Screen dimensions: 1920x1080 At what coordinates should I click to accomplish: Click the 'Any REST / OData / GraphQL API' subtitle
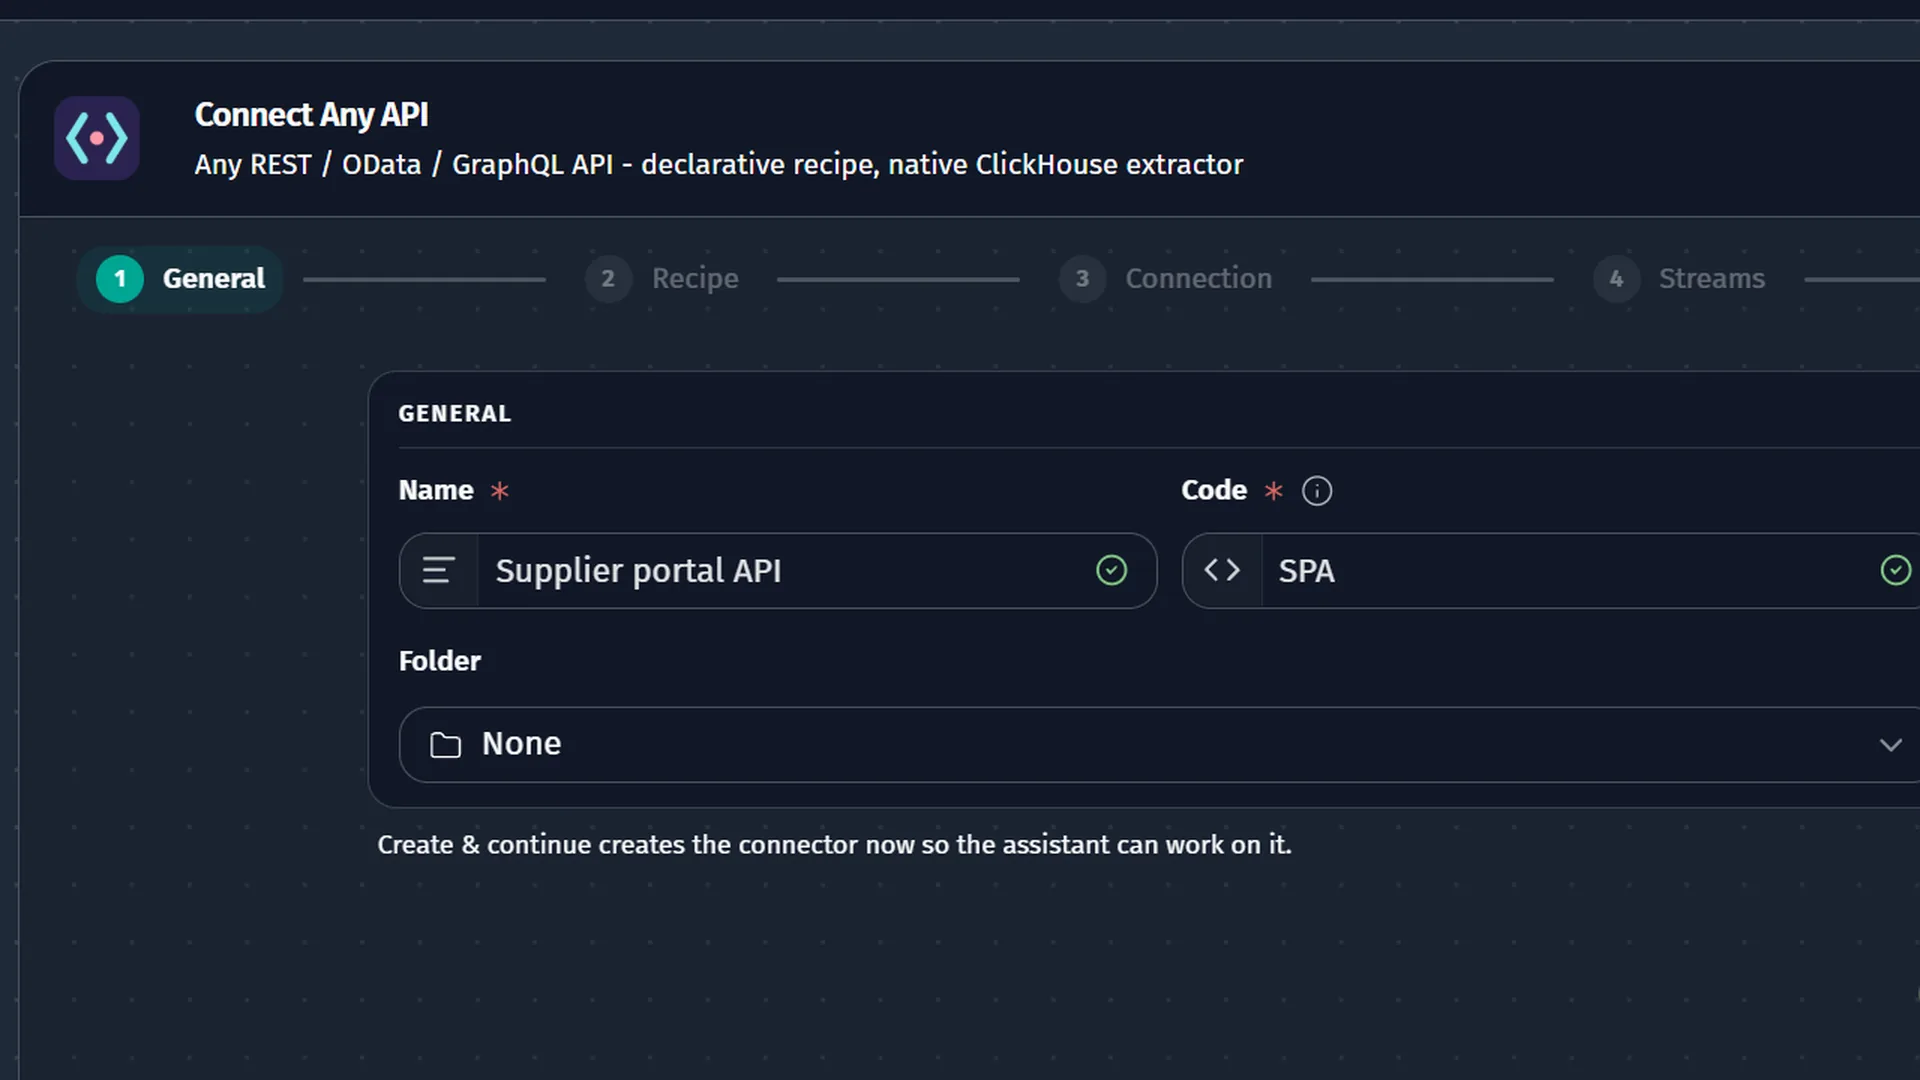[x=719, y=165]
